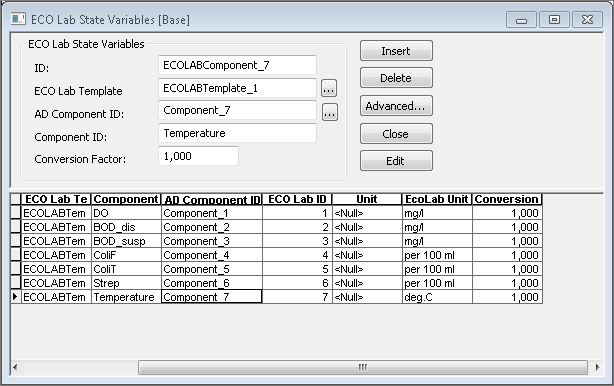
Task: Select the ECO Lab ID column header
Action: pos(297,199)
